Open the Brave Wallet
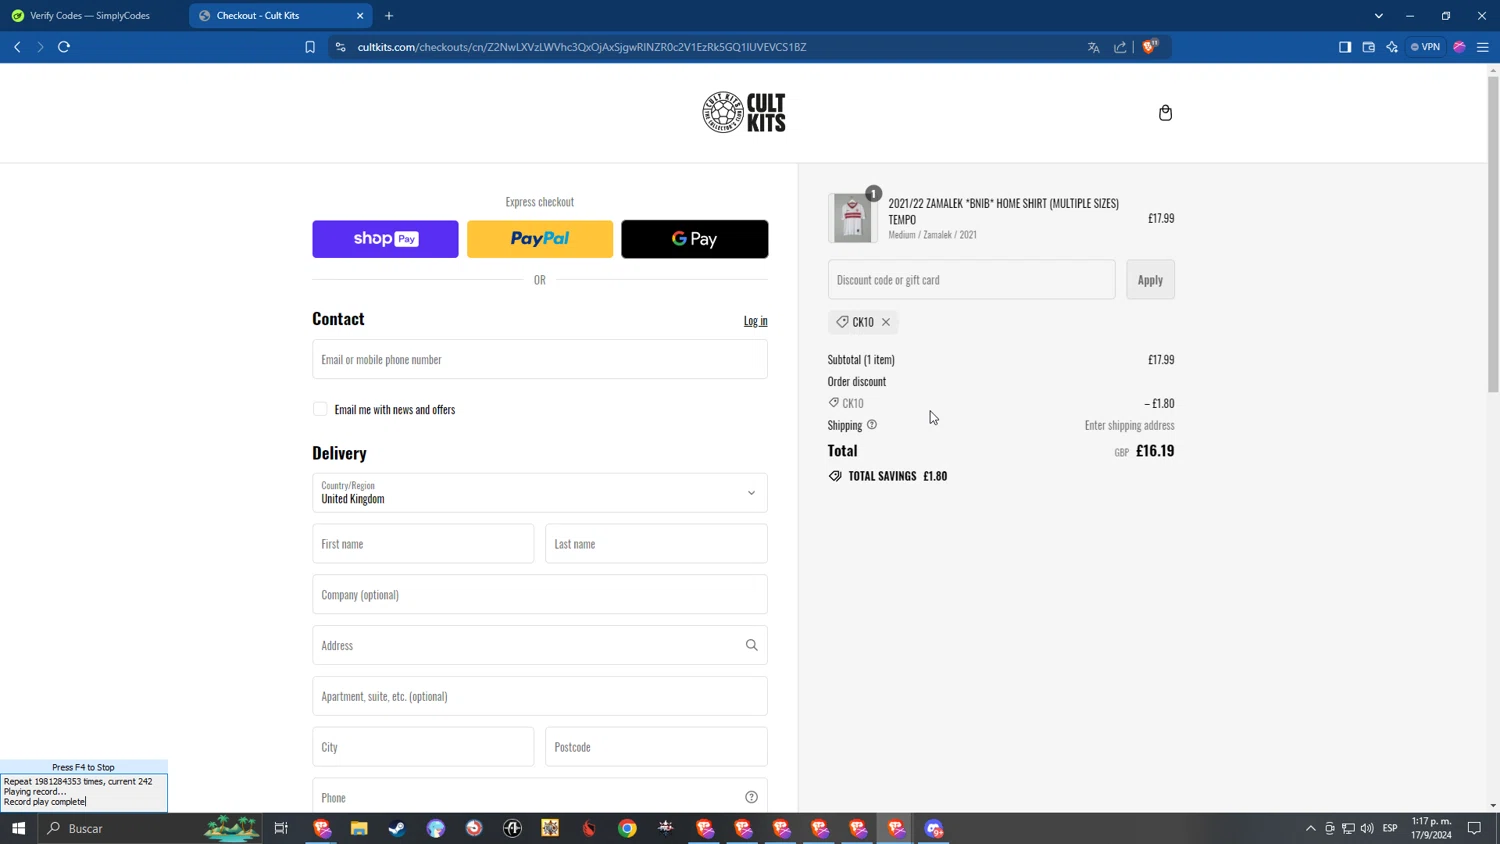 1369,47
